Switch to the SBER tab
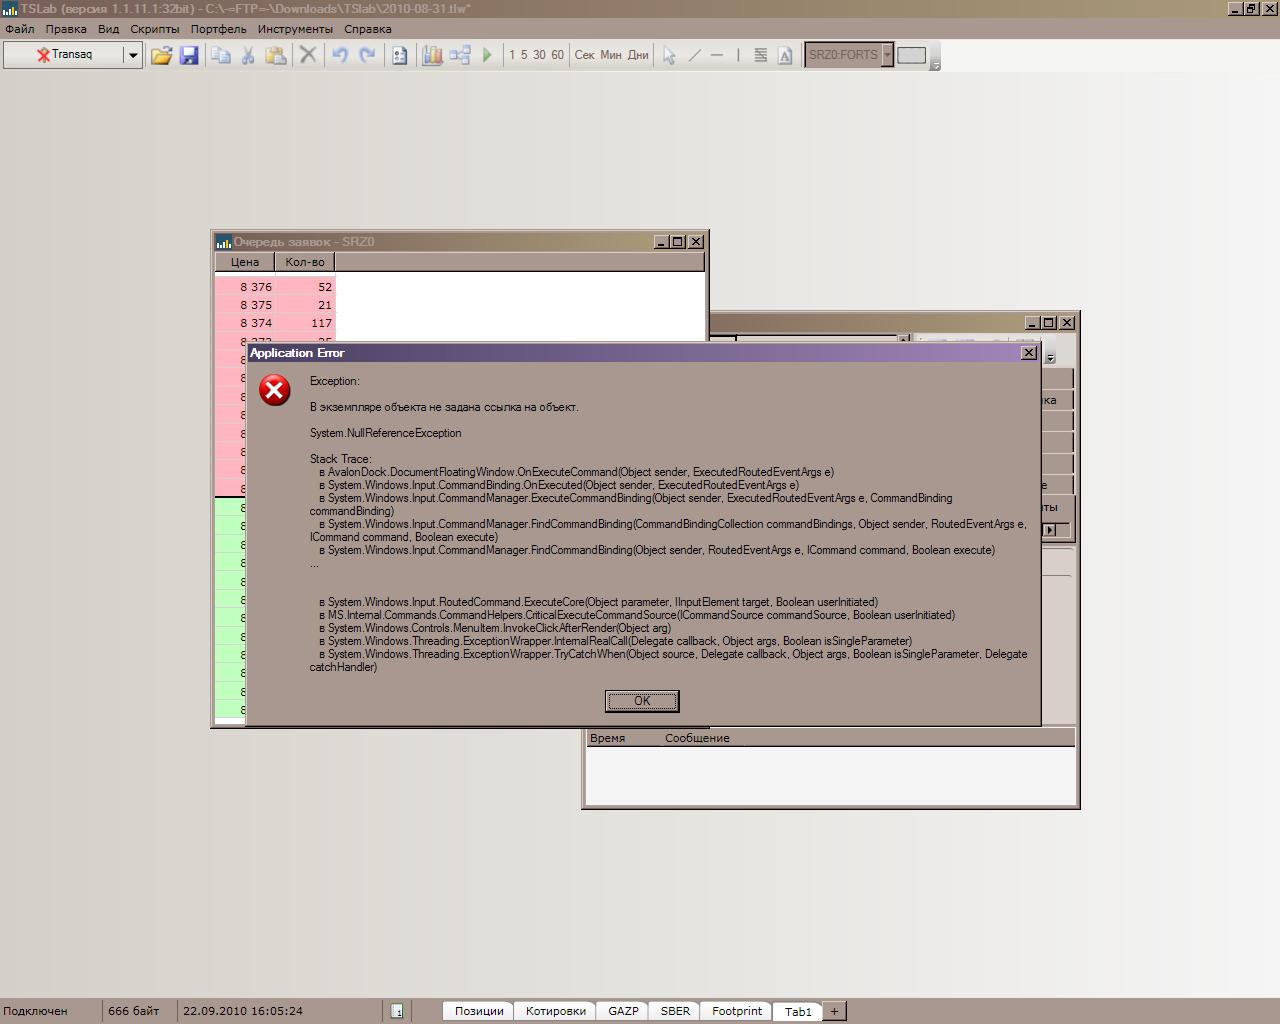The width and height of the screenshot is (1280, 1024). [x=675, y=1011]
